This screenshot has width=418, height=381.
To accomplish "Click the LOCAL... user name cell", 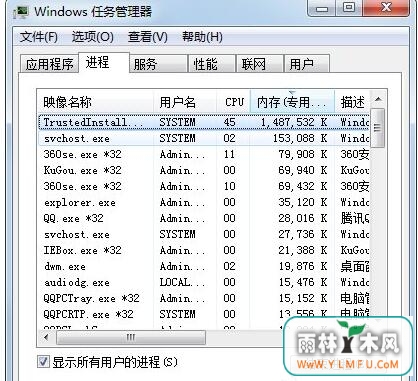I will point(182,282).
